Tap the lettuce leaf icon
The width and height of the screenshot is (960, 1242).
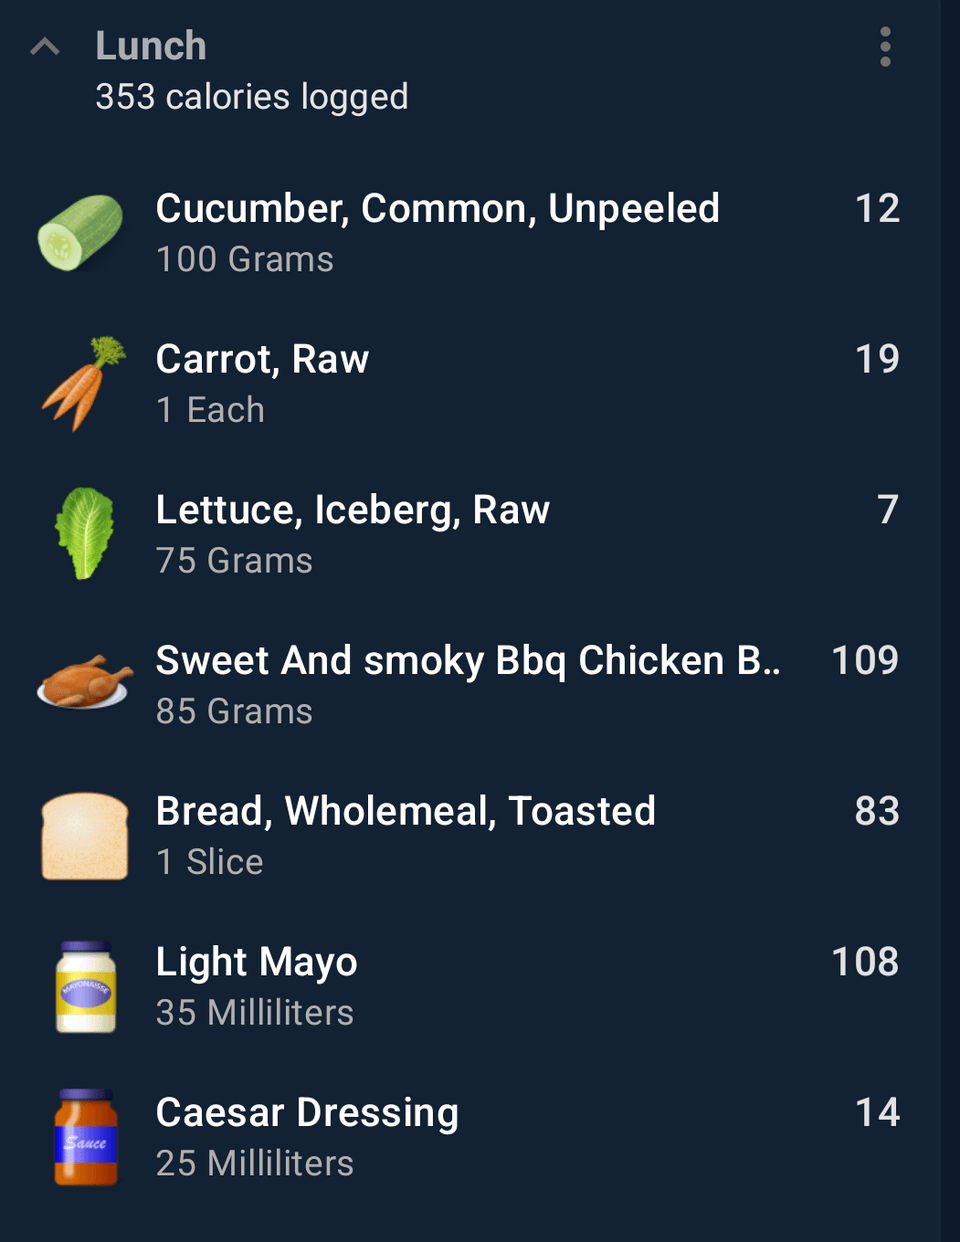85,533
